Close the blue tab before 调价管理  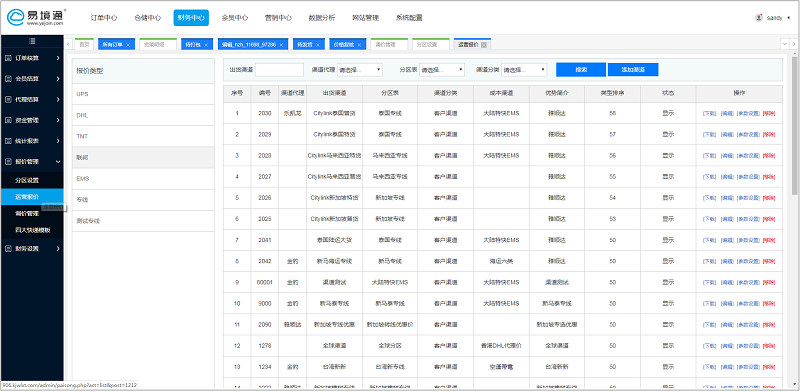click(x=359, y=45)
